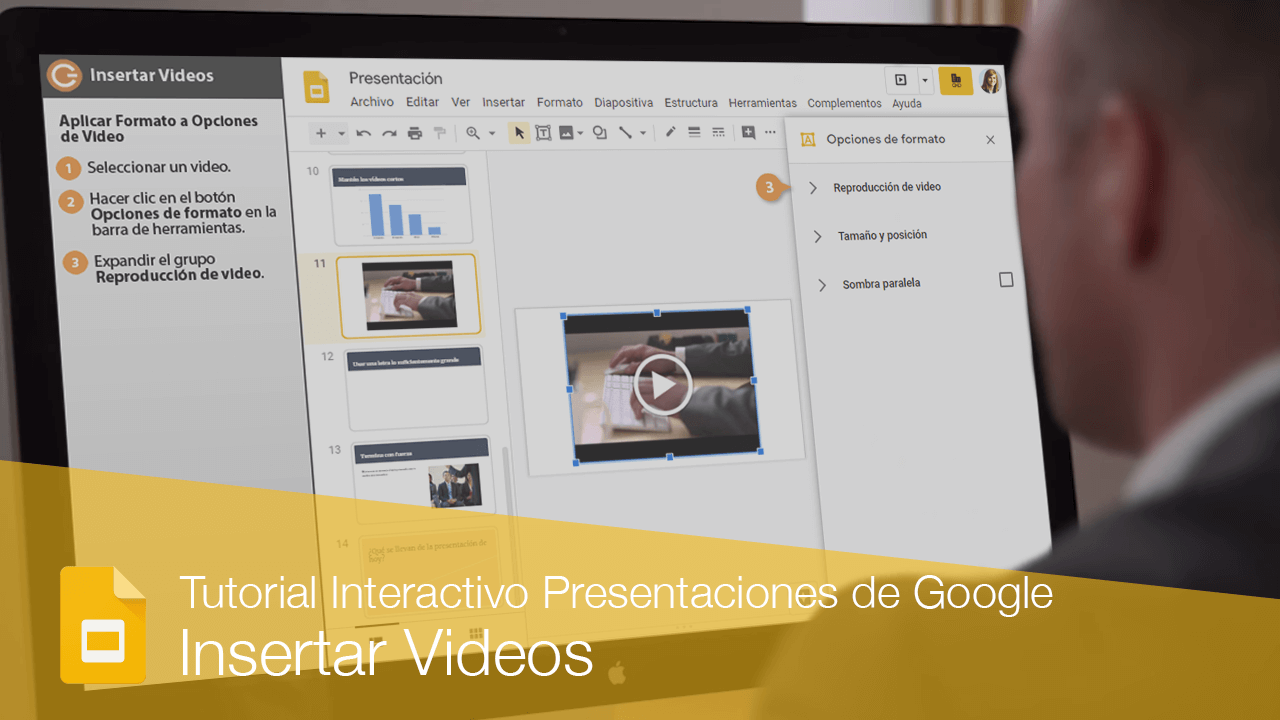Open the toolbar More options ellipsis

(x=770, y=132)
